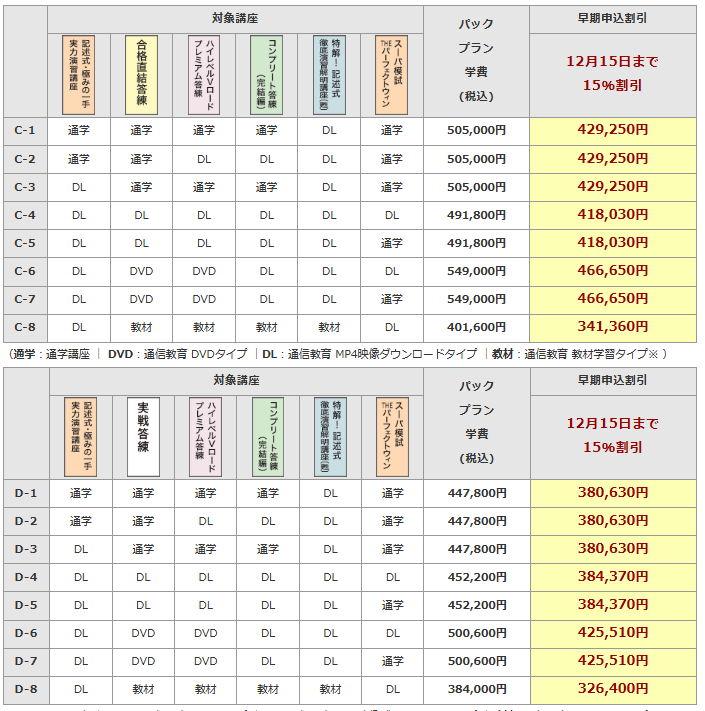705x711 pixels.
Task: Click the DVD cell under 合格直結答練 in row C-6
Action: point(141,272)
